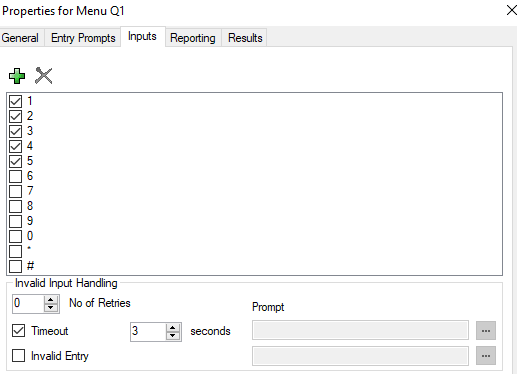Enable the checkbox for the # input
Screen dimensions: 517x374
(16, 266)
